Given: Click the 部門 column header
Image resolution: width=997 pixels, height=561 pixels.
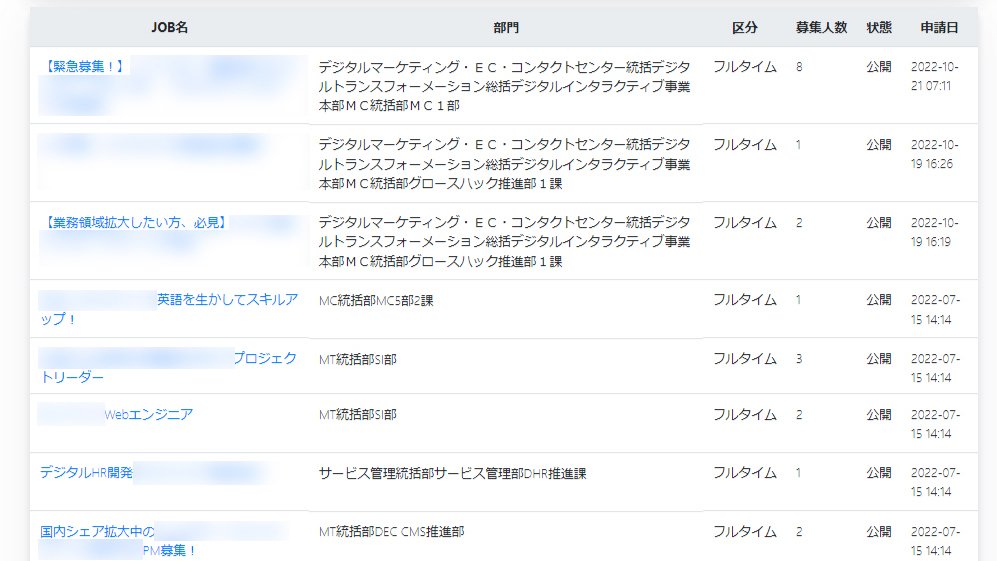Looking at the screenshot, I should click(x=506, y=28).
